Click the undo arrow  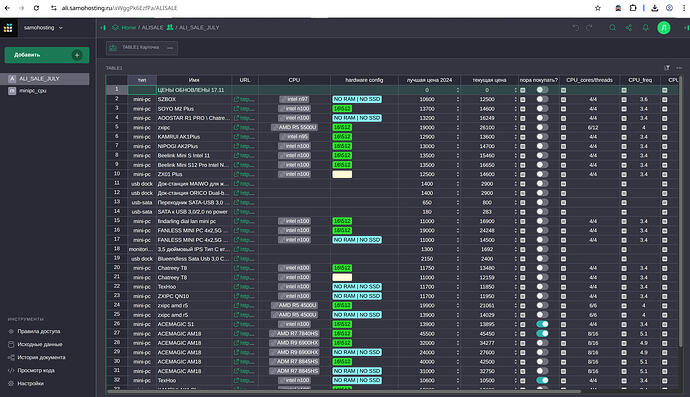575,28
